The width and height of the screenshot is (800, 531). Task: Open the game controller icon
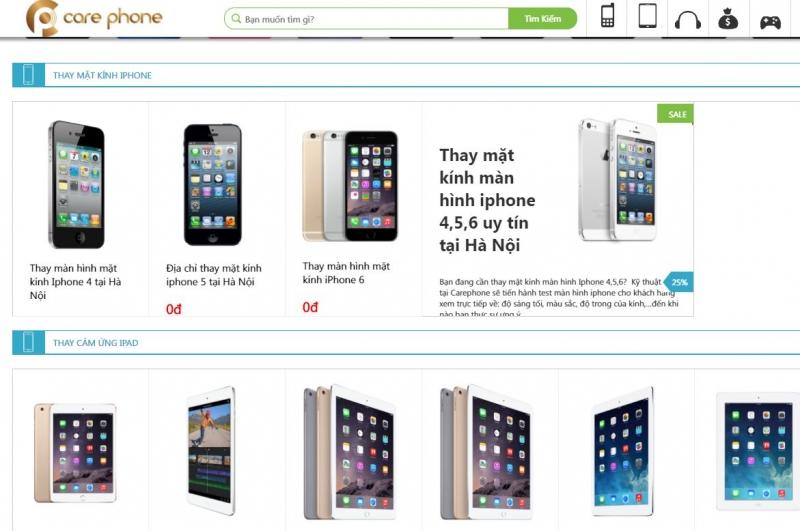[770, 22]
